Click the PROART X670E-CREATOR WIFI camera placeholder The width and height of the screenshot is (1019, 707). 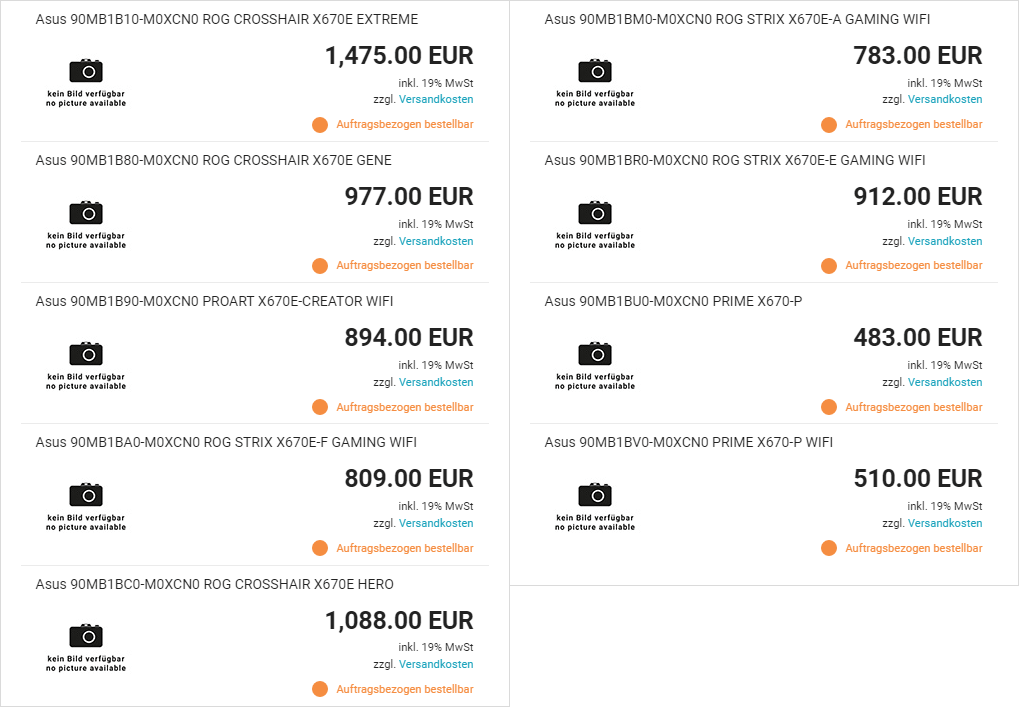click(x=86, y=365)
